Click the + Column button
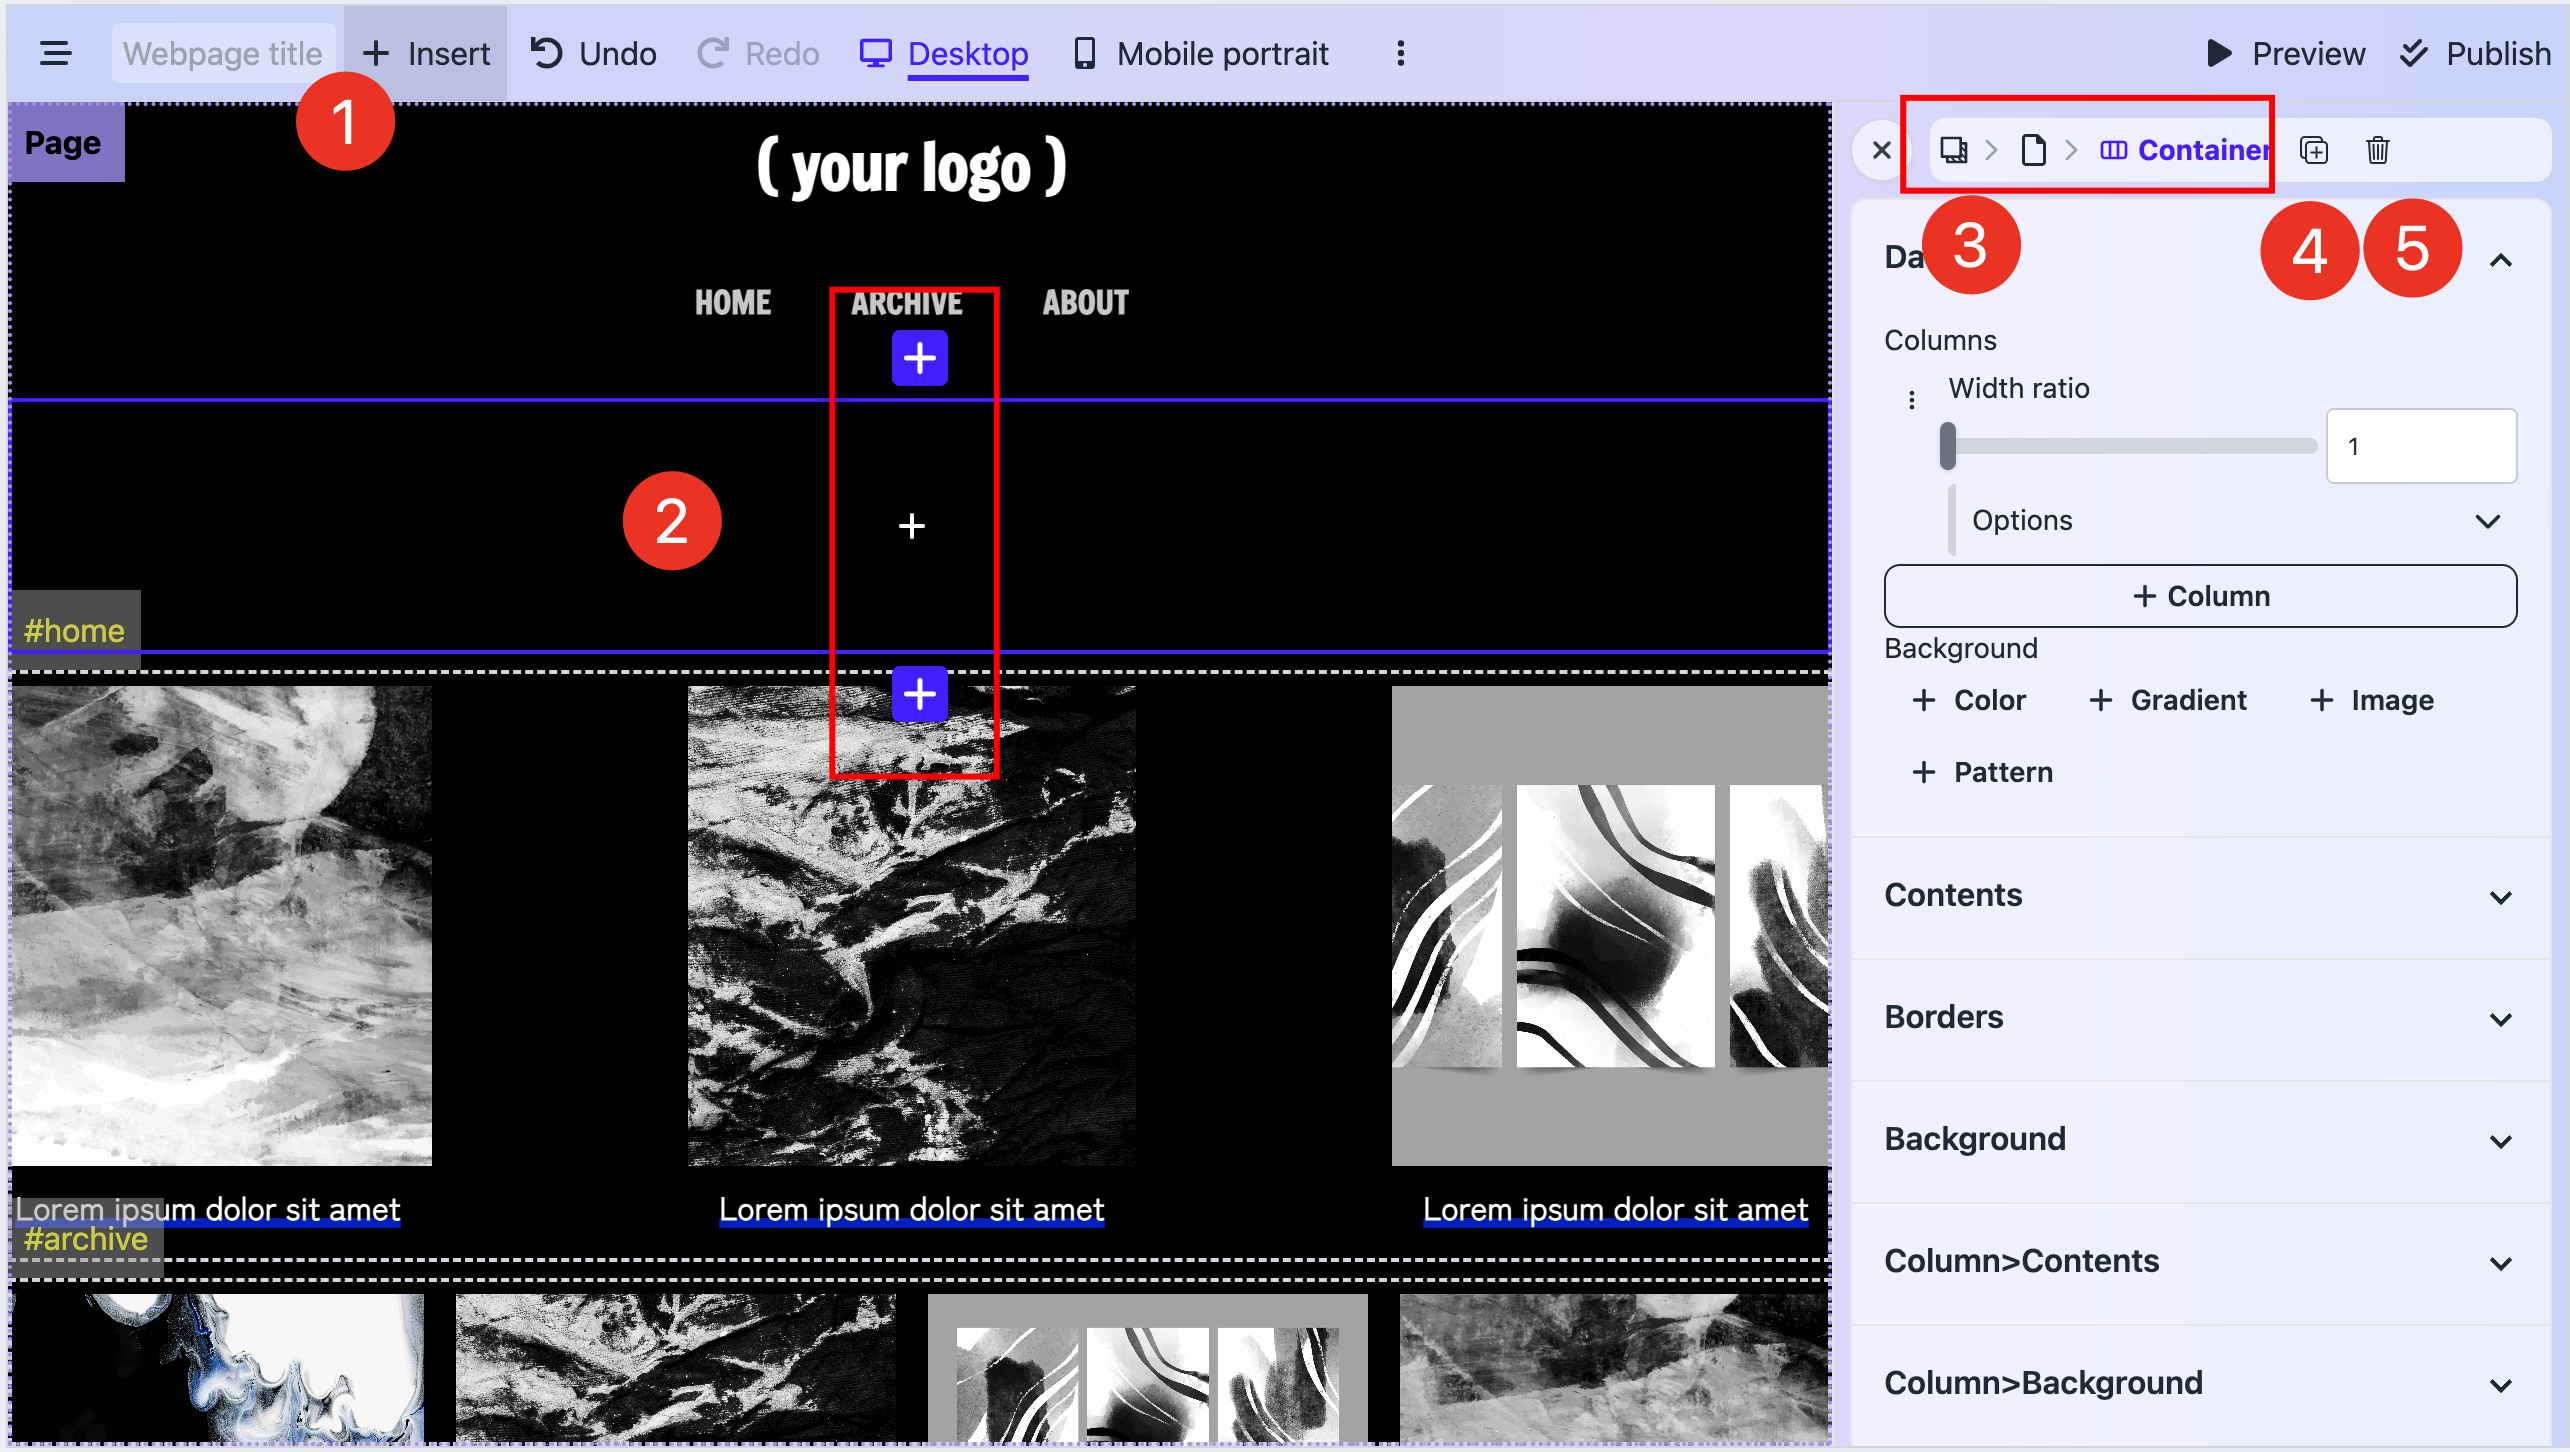 pos(2200,596)
